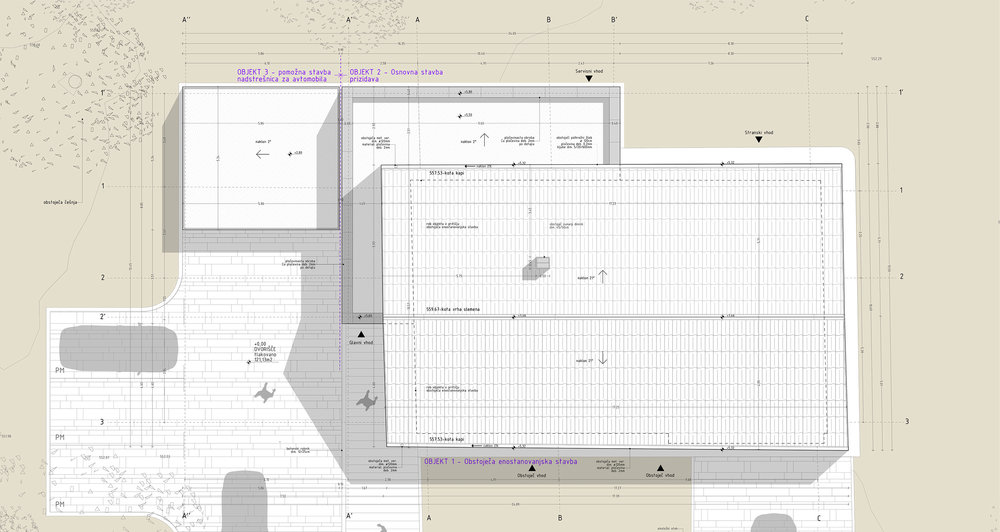
Task: Click the 559.63-kota vrha slemena ridge label
Action: click(x=454, y=309)
